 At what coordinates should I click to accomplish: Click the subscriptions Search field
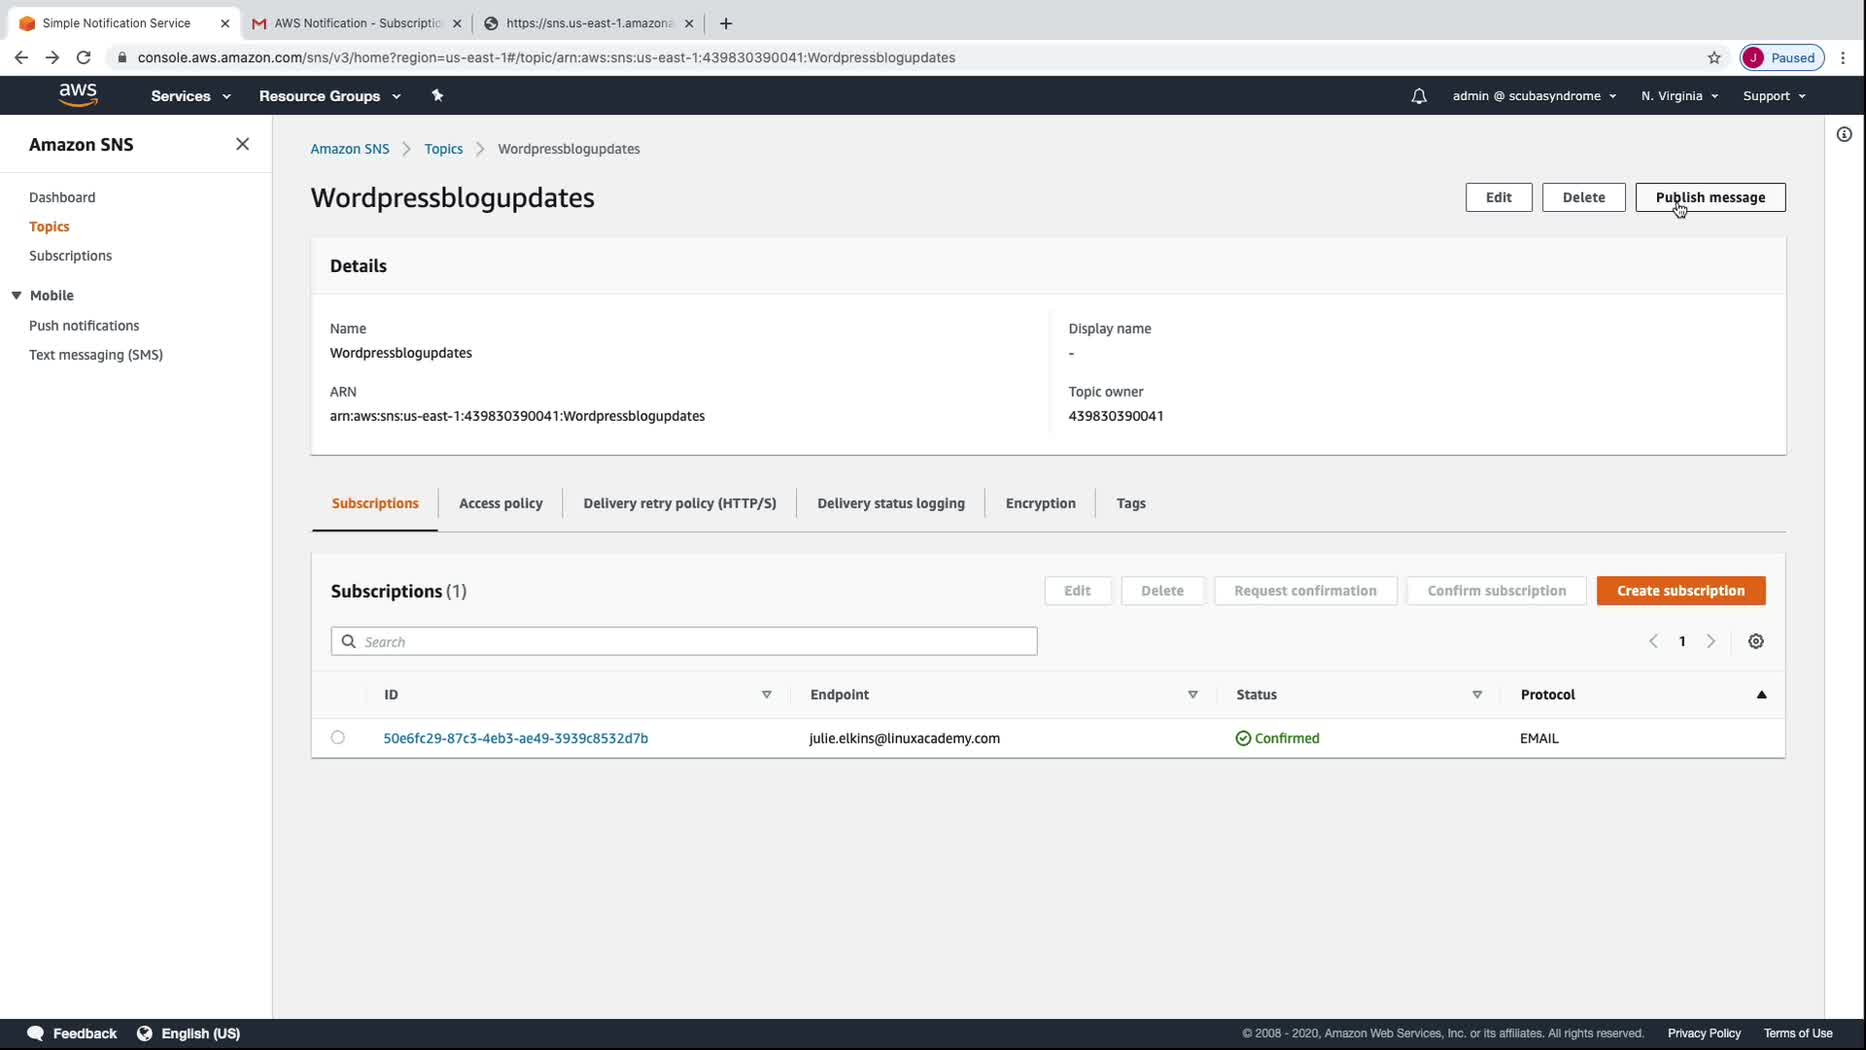click(x=684, y=641)
